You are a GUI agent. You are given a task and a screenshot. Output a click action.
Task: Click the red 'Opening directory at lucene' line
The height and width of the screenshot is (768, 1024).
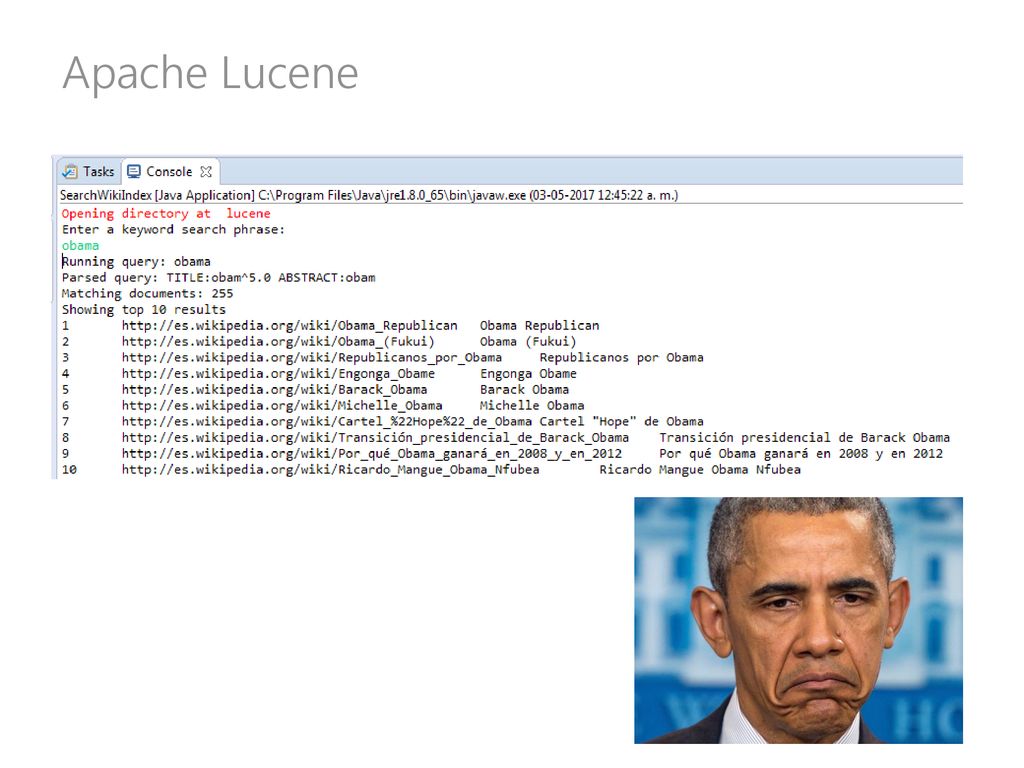click(166, 214)
